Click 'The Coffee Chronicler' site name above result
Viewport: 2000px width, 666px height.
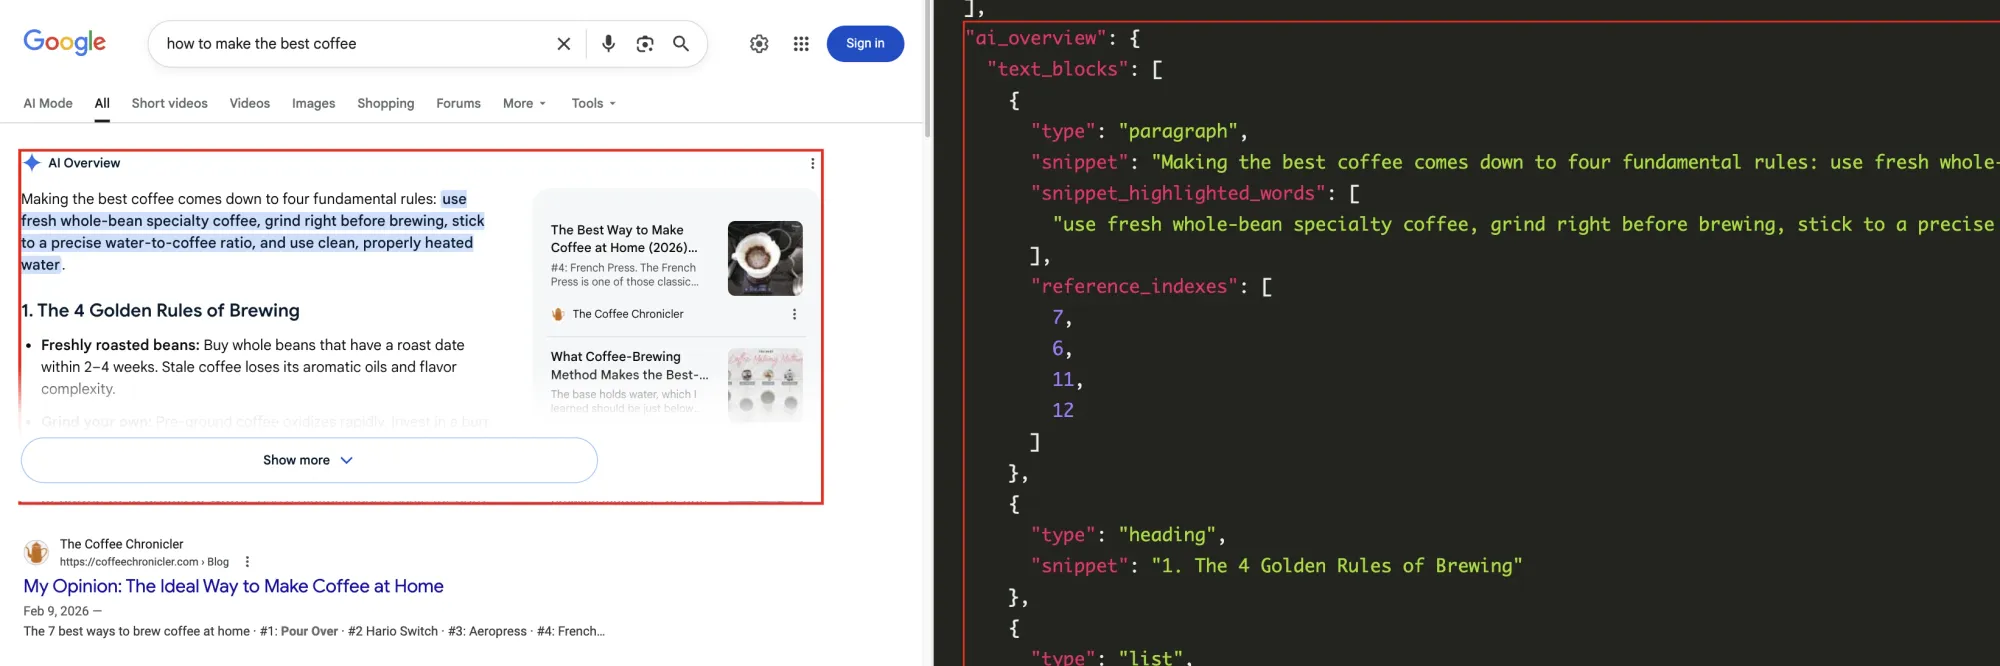(x=122, y=544)
